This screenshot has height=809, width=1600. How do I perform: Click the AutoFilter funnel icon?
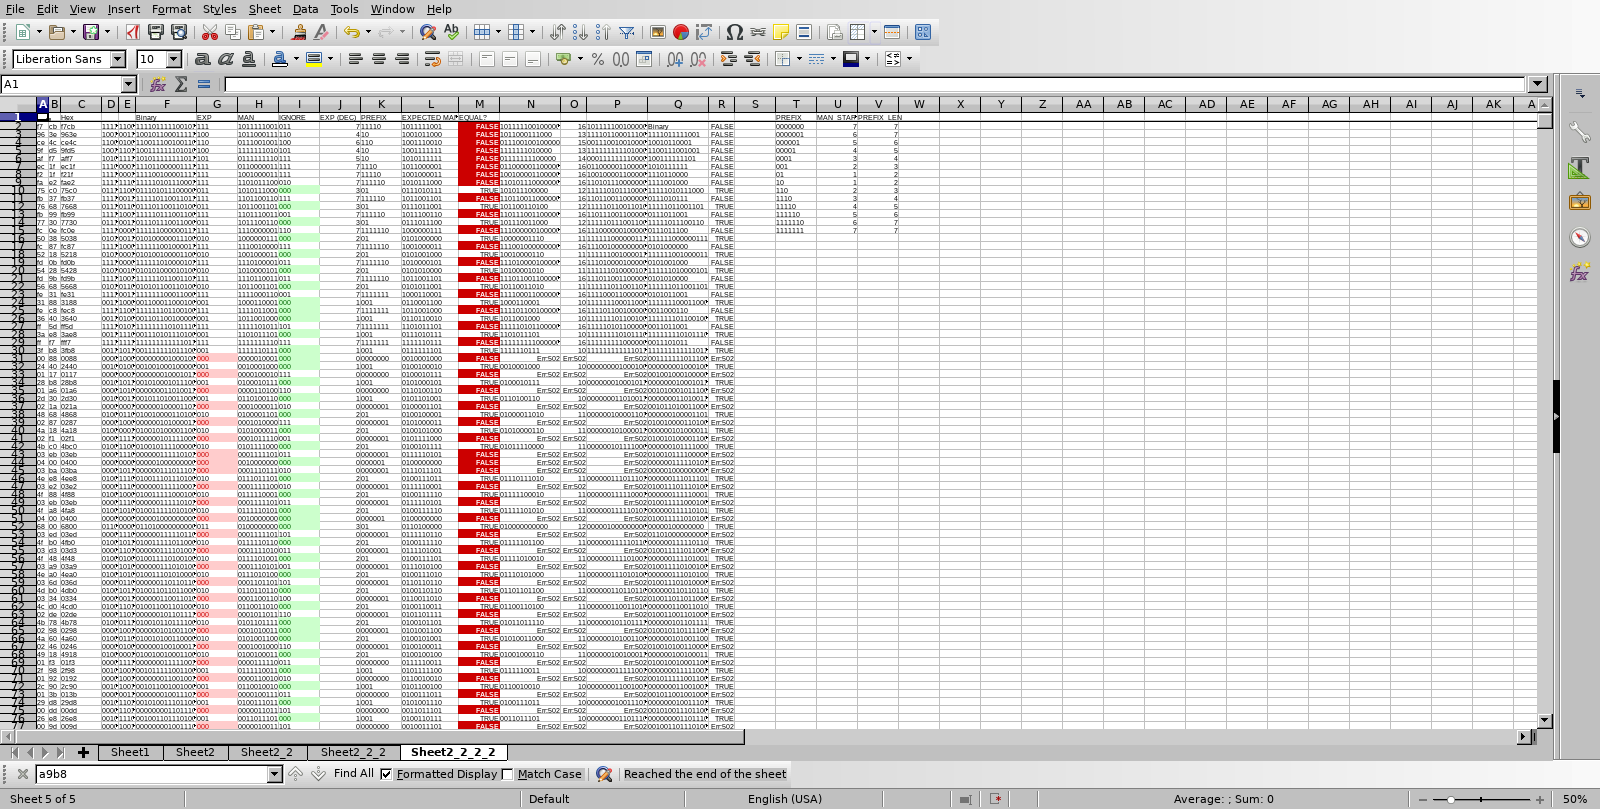click(x=626, y=32)
